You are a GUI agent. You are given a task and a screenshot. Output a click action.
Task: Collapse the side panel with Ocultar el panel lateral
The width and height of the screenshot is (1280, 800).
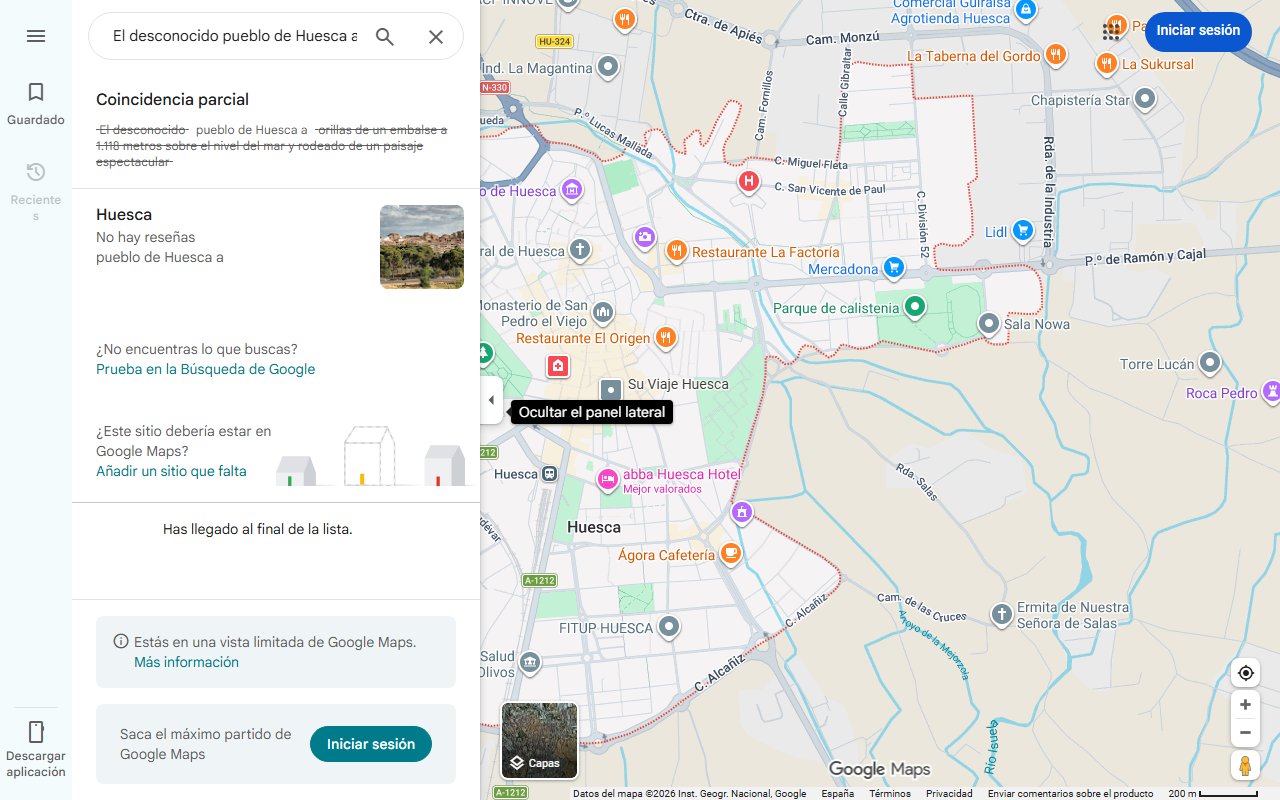pos(491,399)
